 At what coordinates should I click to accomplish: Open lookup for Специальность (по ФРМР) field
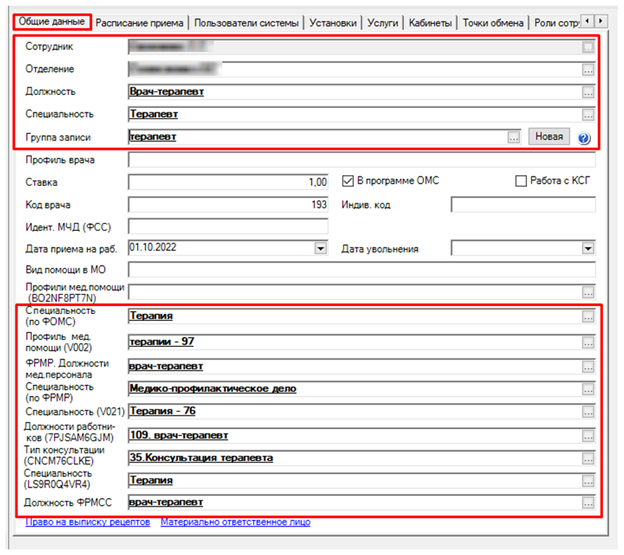588,389
